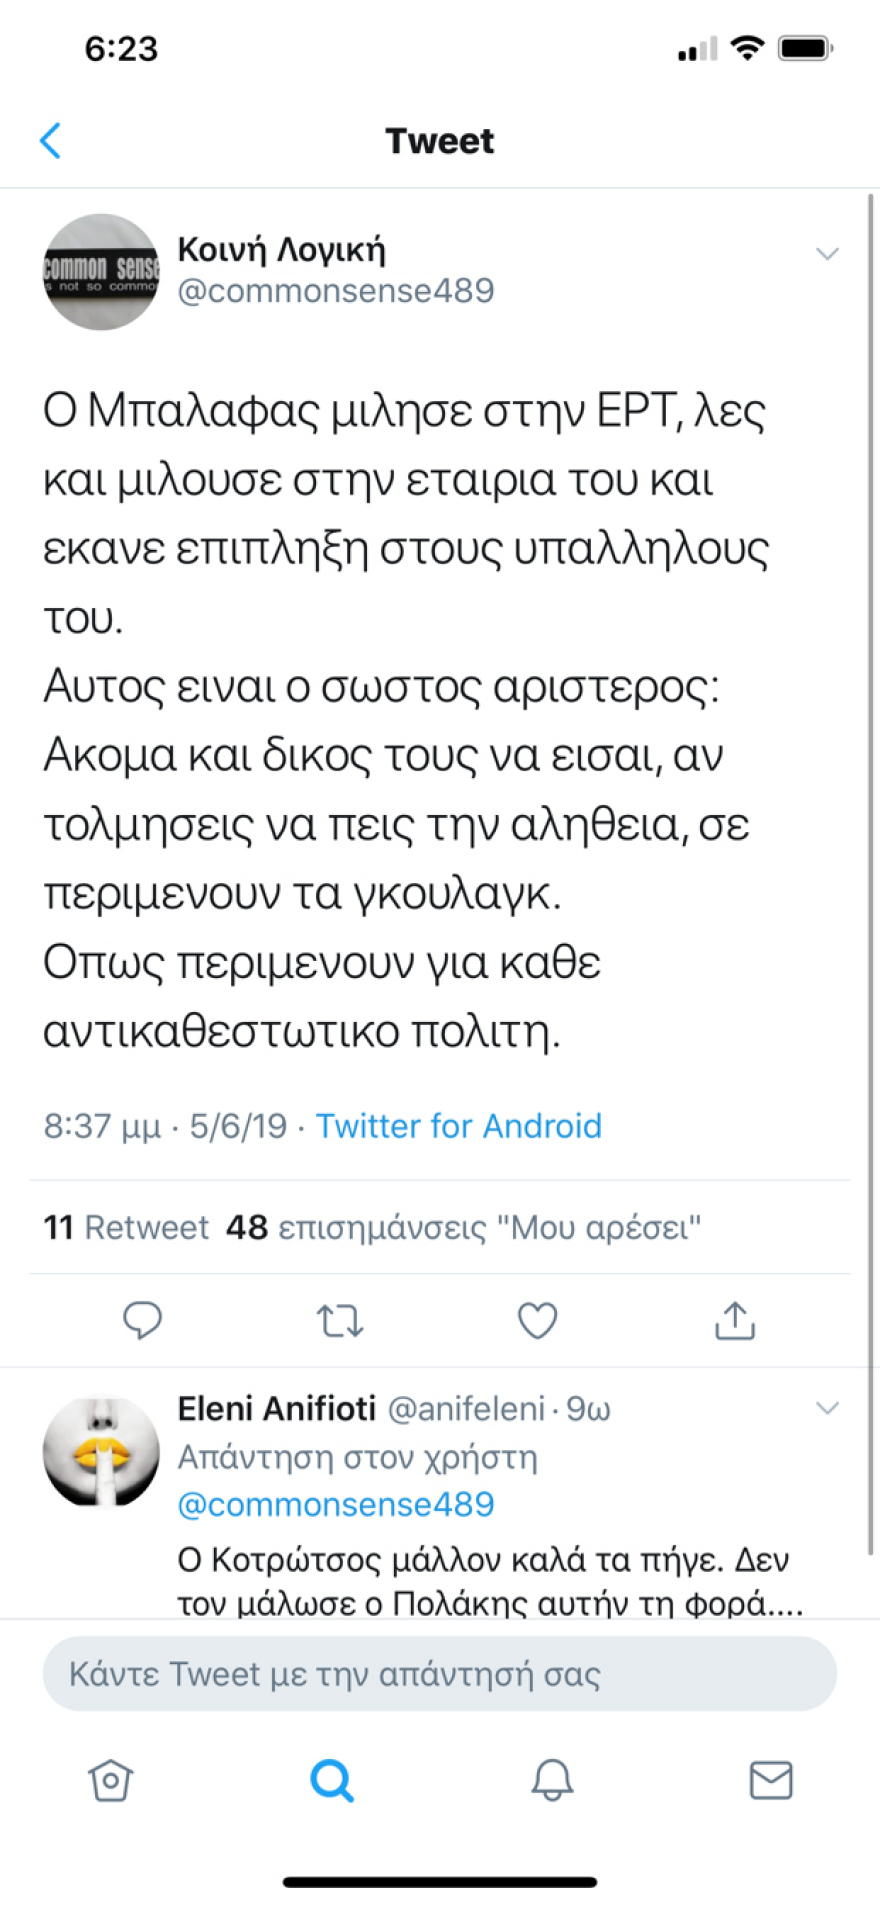Expand options for Eleni Anifioti's reply

[828, 1408]
